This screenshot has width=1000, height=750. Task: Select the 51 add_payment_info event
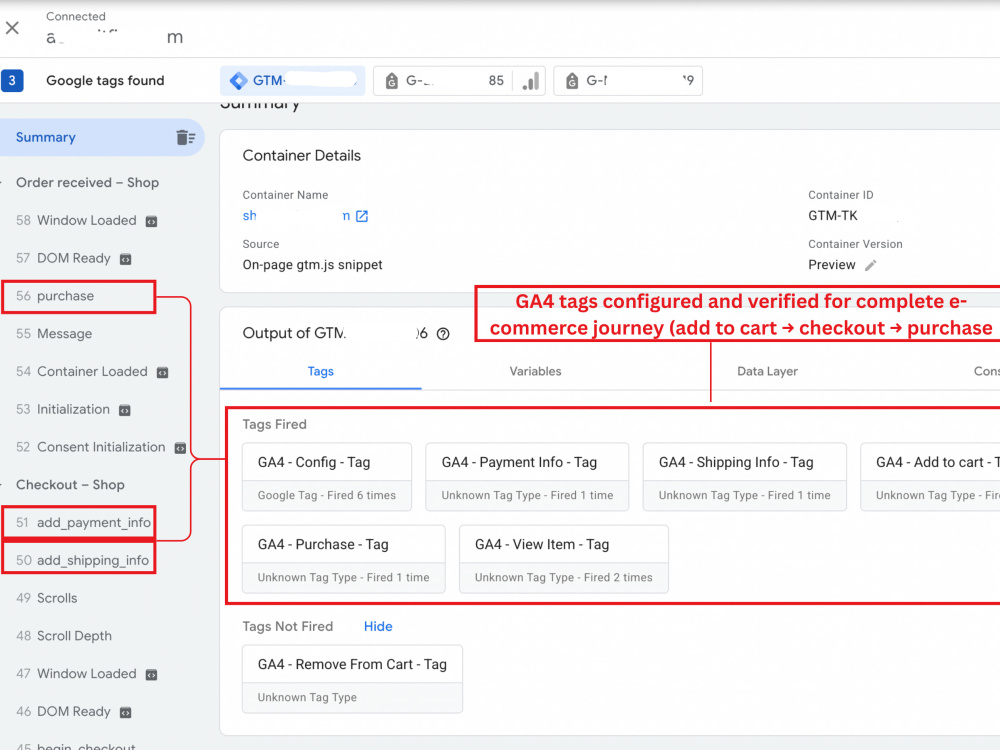pos(78,522)
